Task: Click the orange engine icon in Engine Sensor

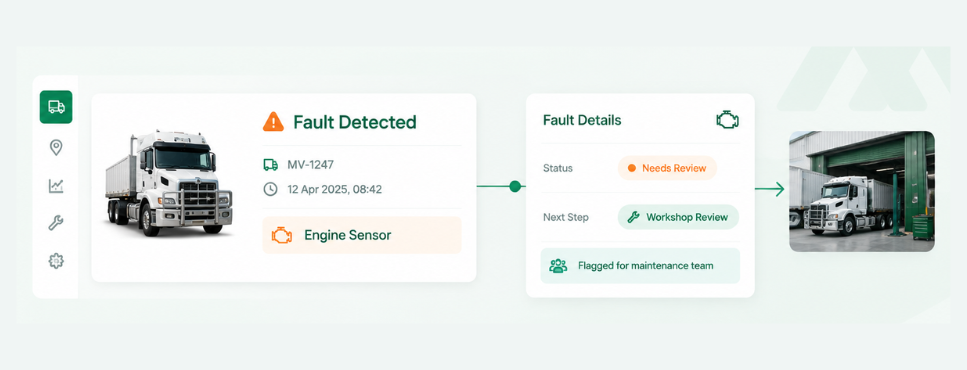Action: tap(282, 235)
